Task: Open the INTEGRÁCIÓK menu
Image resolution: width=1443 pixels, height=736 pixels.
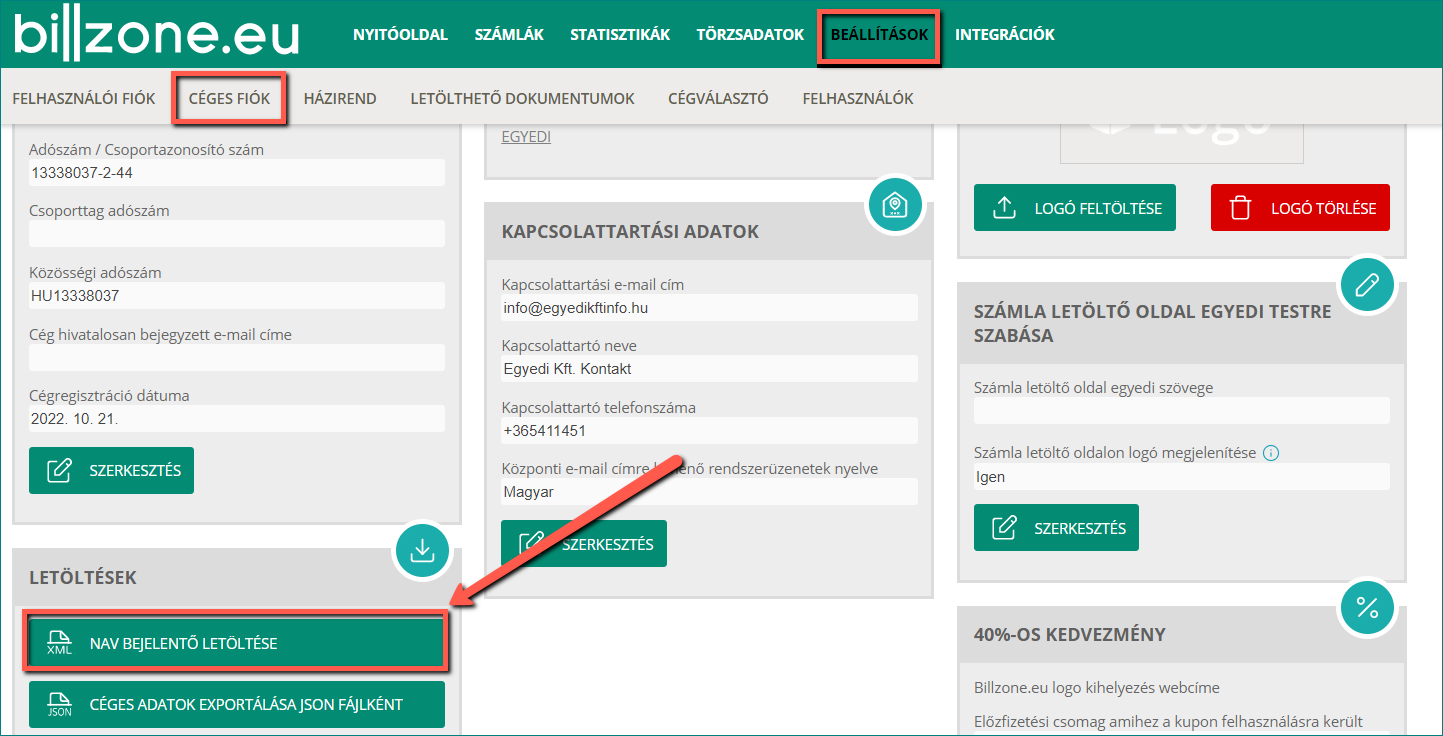Action: [x=1004, y=35]
